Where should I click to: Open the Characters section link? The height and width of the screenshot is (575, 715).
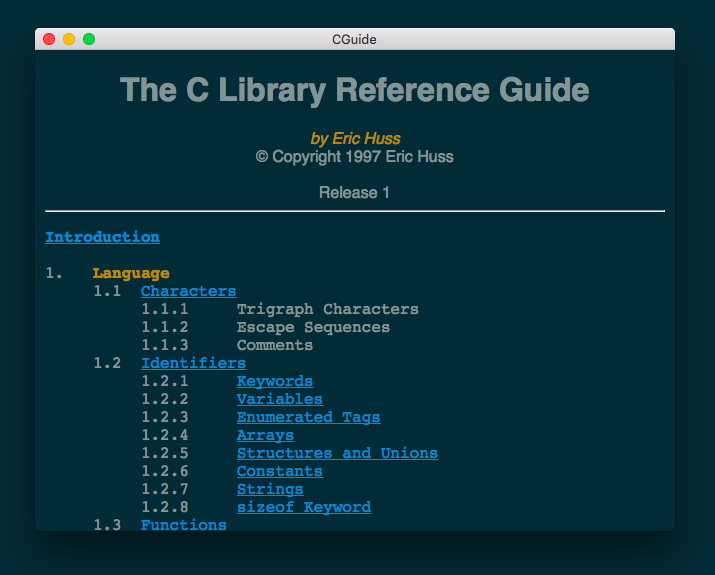[188, 291]
